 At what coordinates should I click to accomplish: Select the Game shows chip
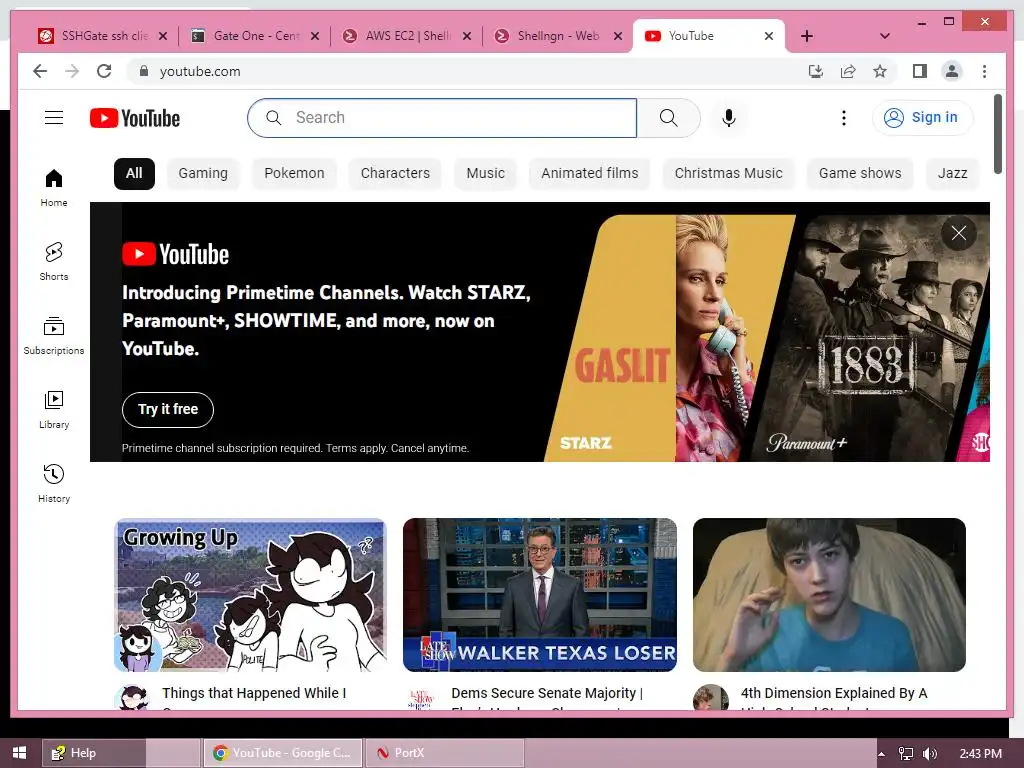click(x=860, y=173)
